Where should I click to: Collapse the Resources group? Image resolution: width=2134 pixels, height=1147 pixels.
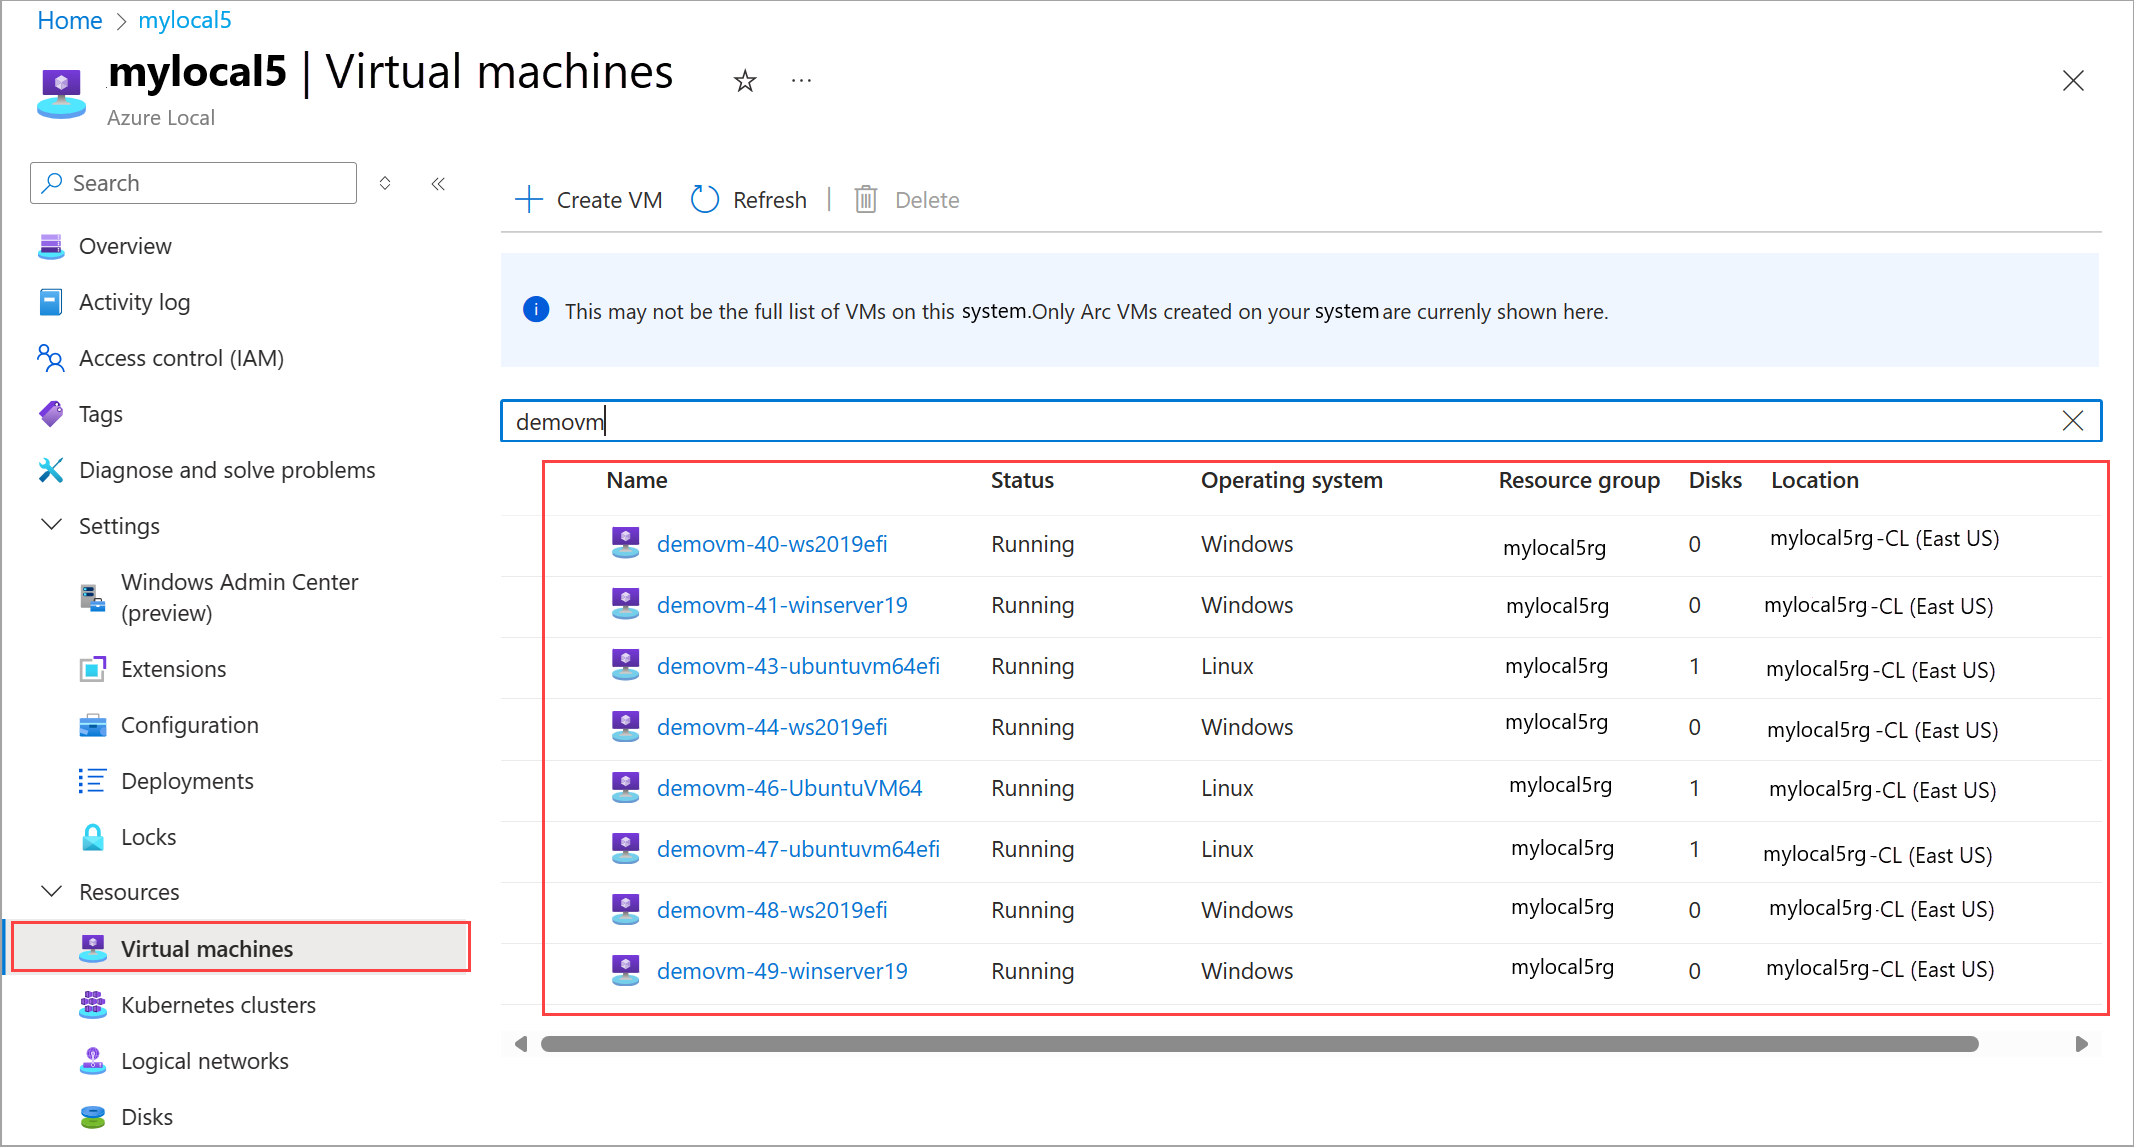tap(51, 891)
